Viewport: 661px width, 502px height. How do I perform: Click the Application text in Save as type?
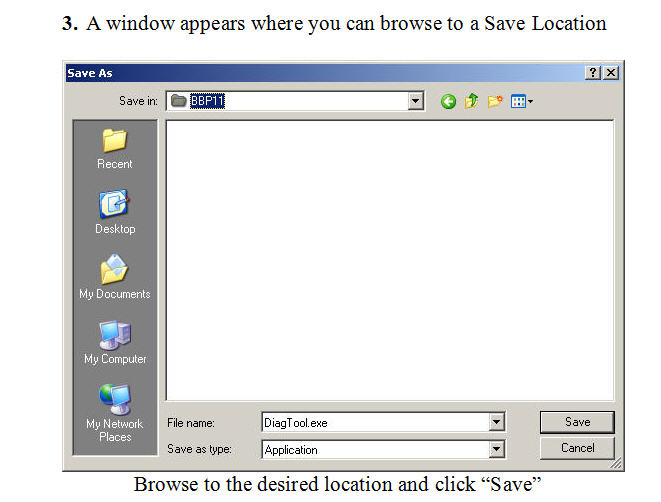tap(291, 450)
